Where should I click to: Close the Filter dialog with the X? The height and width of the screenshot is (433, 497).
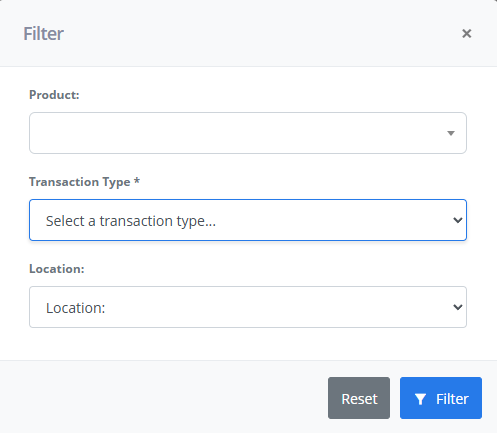click(x=466, y=33)
